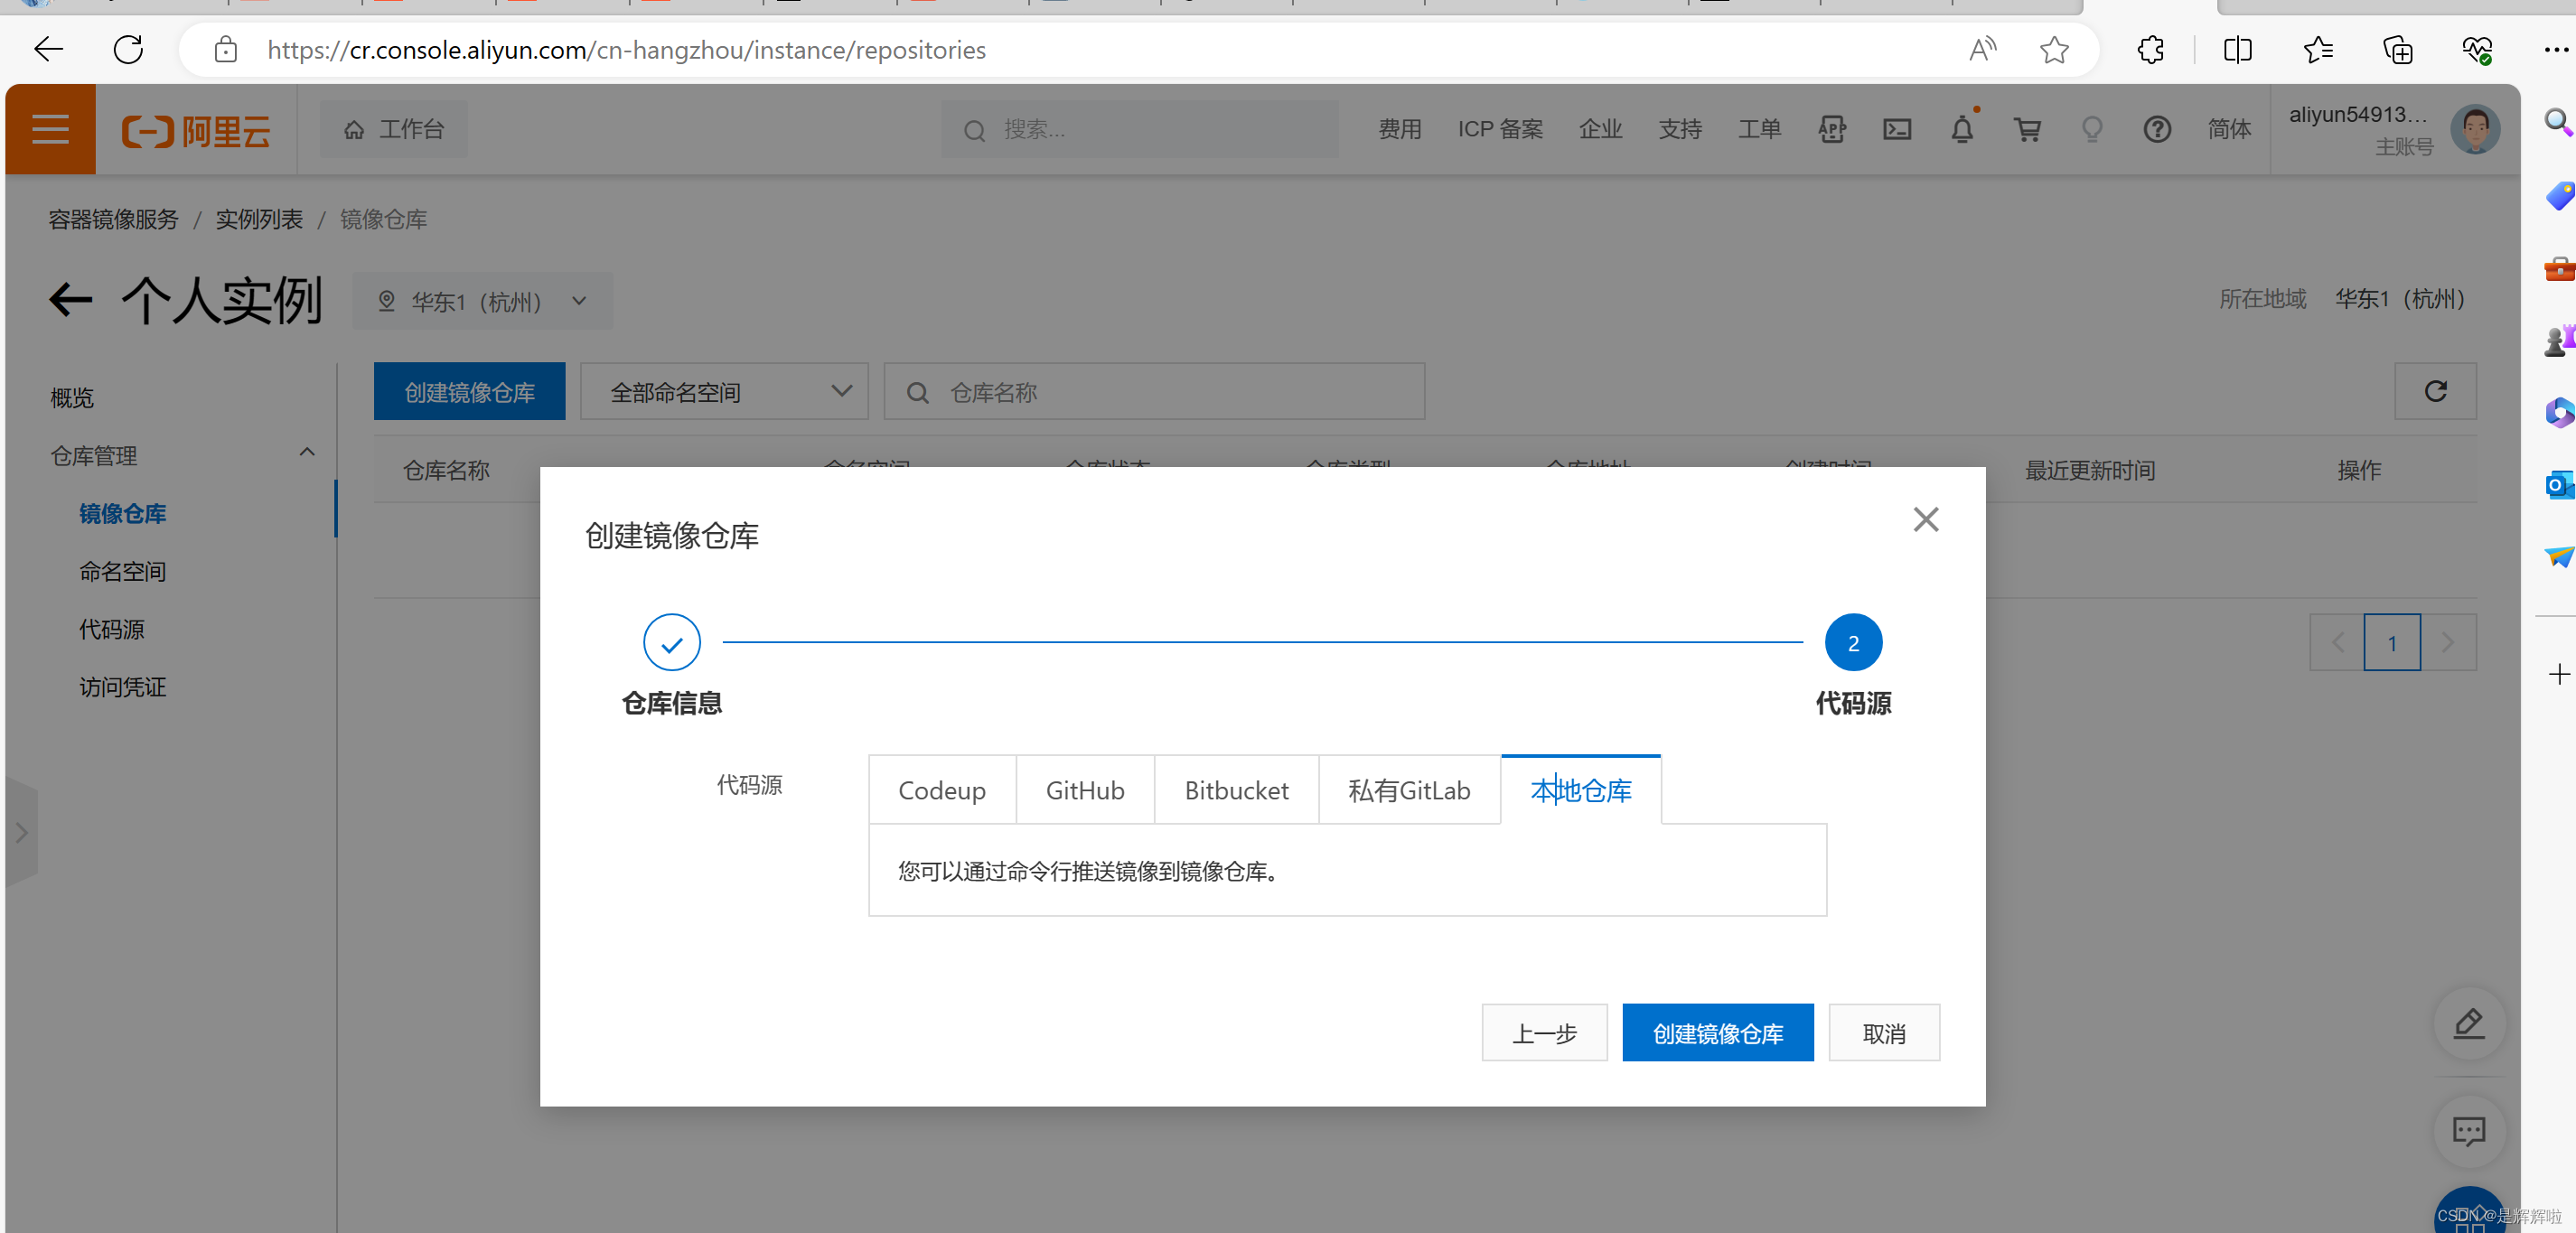Click the notification bell icon
The height and width of the screenshot is (1233, 2576).
point(1962,130)
